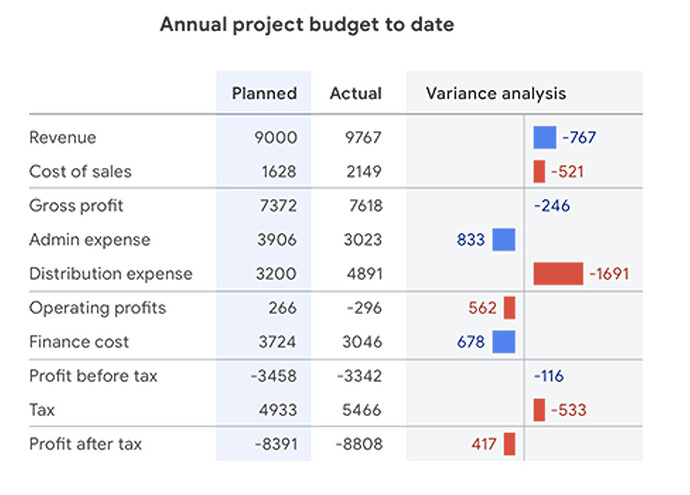
Task: Select the planned Profit after tax -8391
Action: (x=272, y=444)
